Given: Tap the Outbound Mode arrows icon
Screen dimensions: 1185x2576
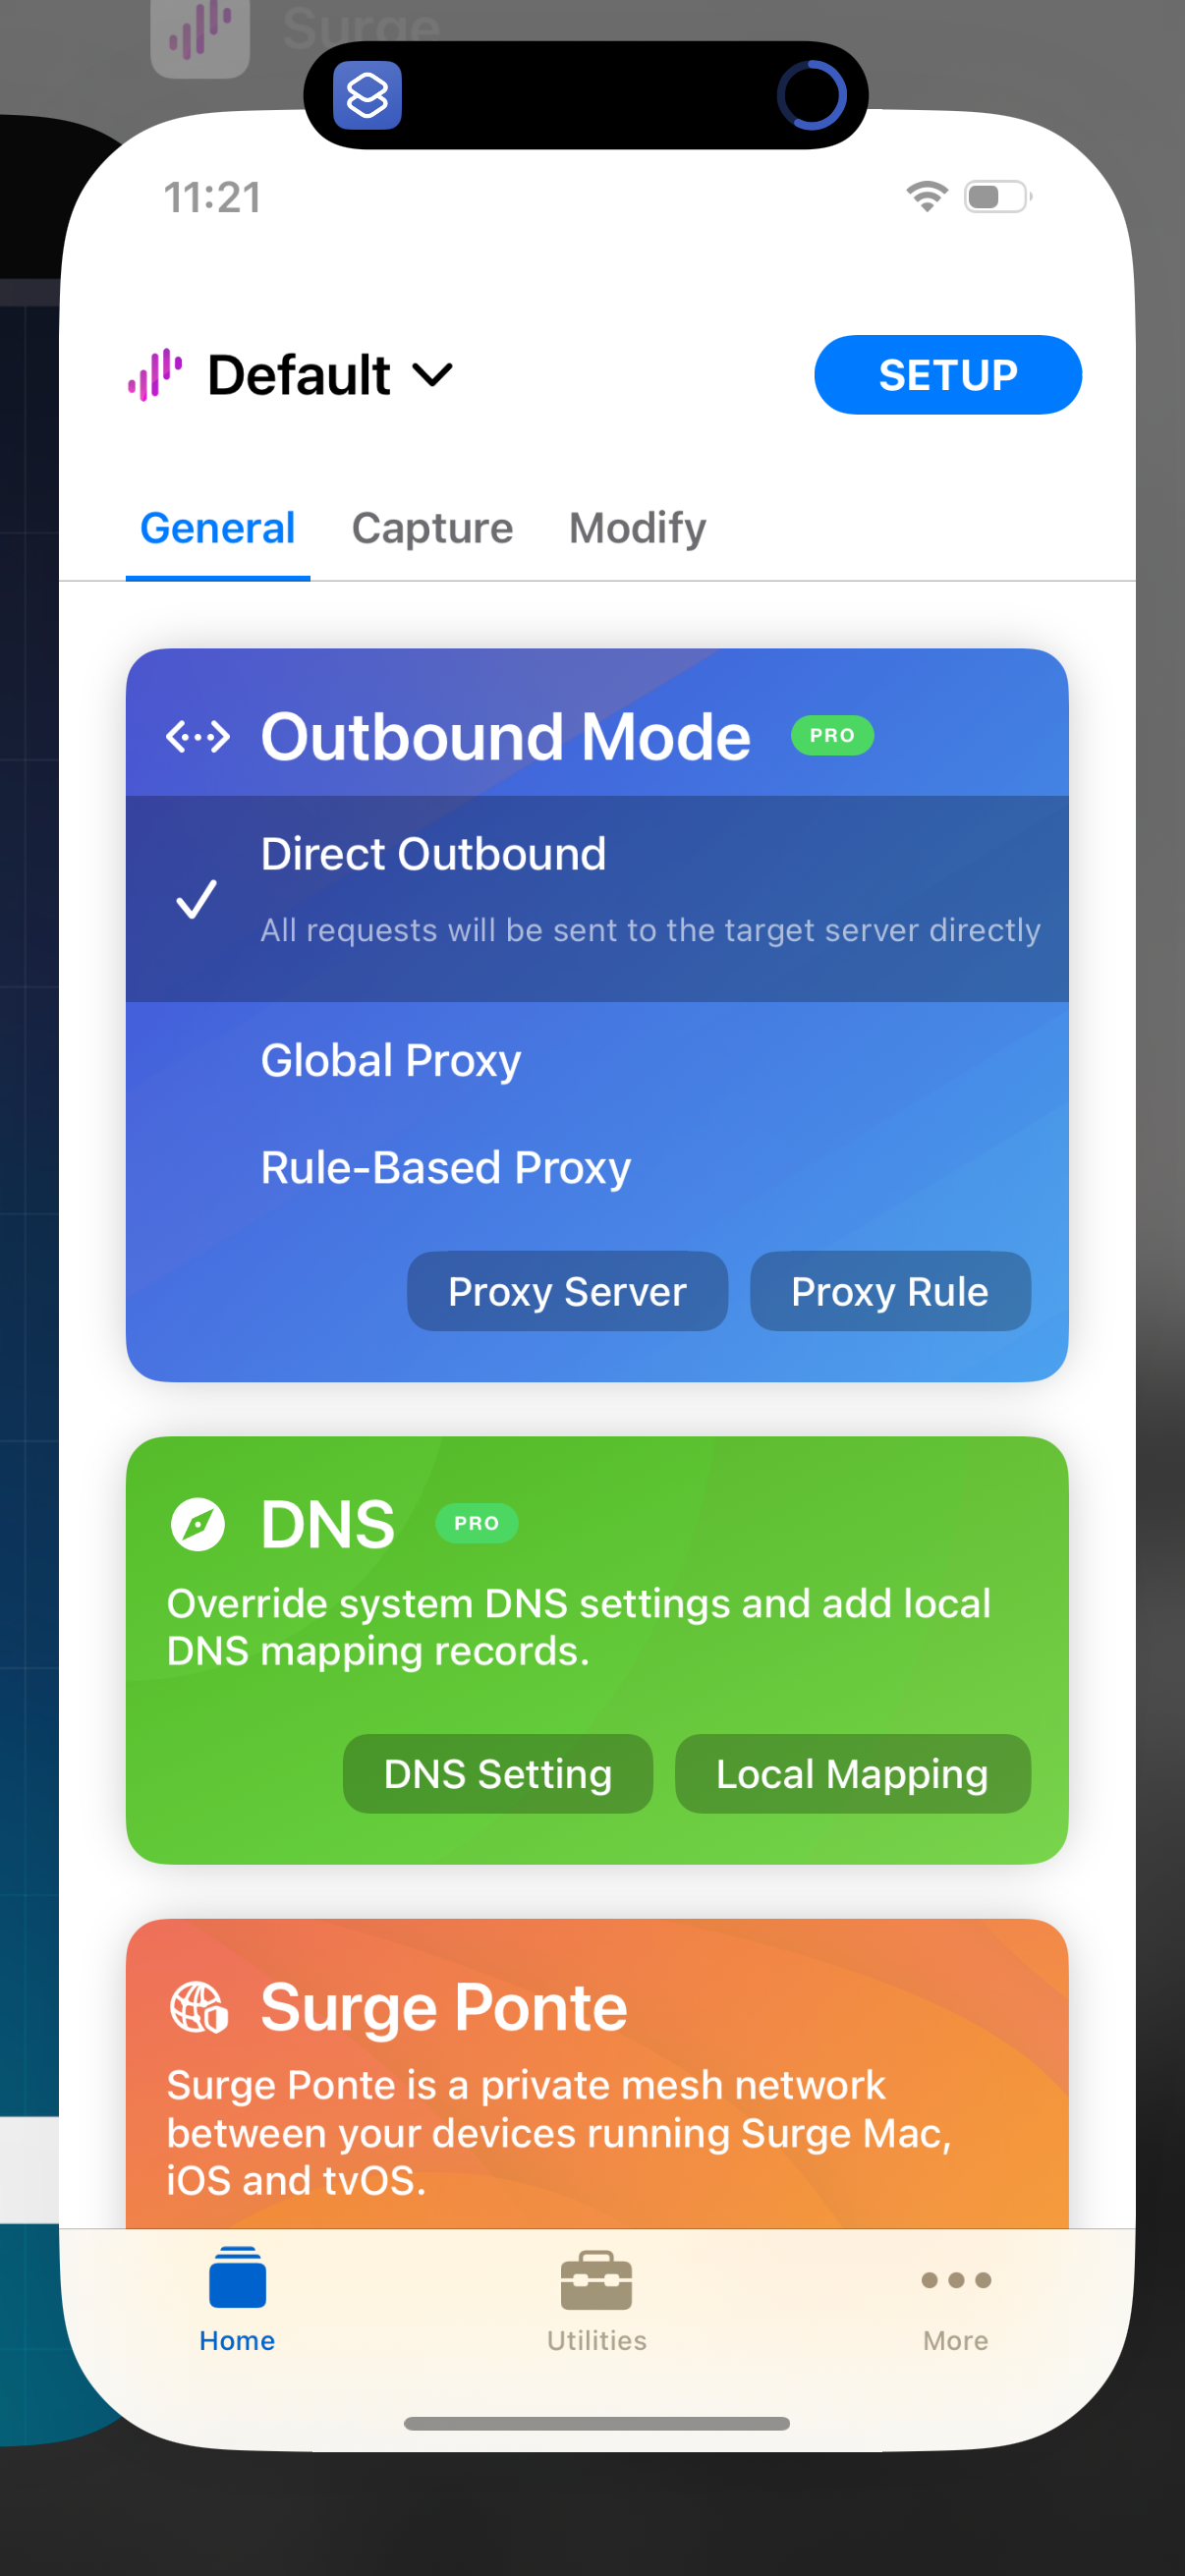Looking at the screenshot, I should click(x=197, y=737).
